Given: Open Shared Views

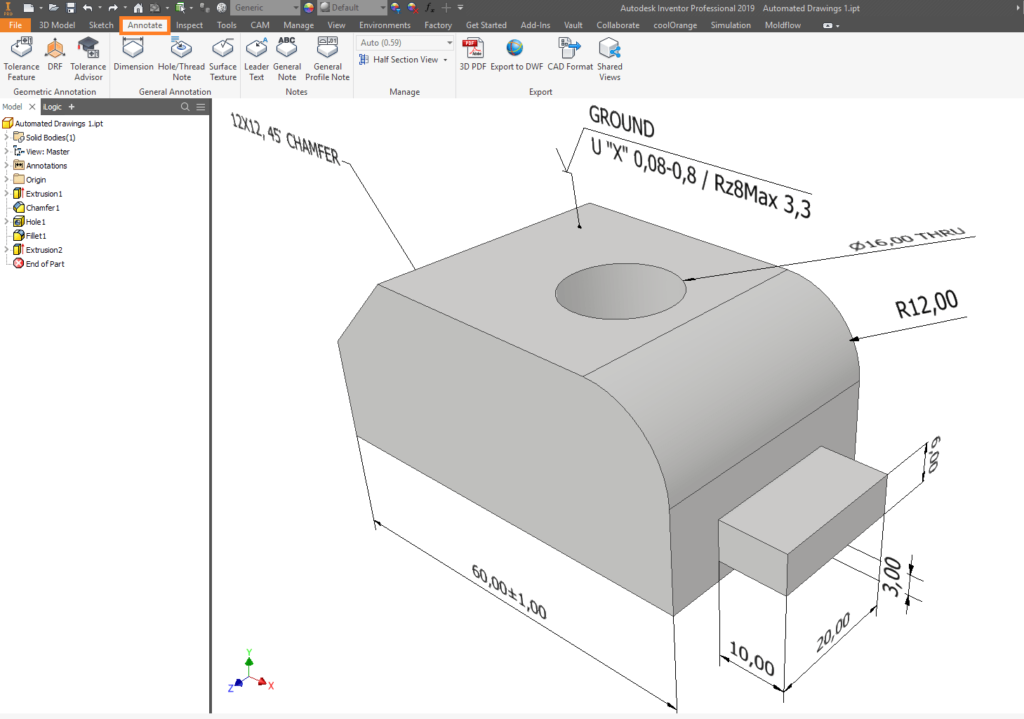Looking at the screenshot, I should (609, 59).
